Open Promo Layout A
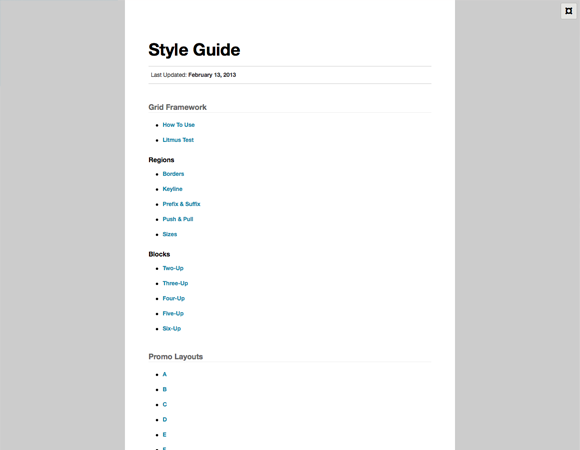This screenshot has width=580, height=450. click(165, 375)
